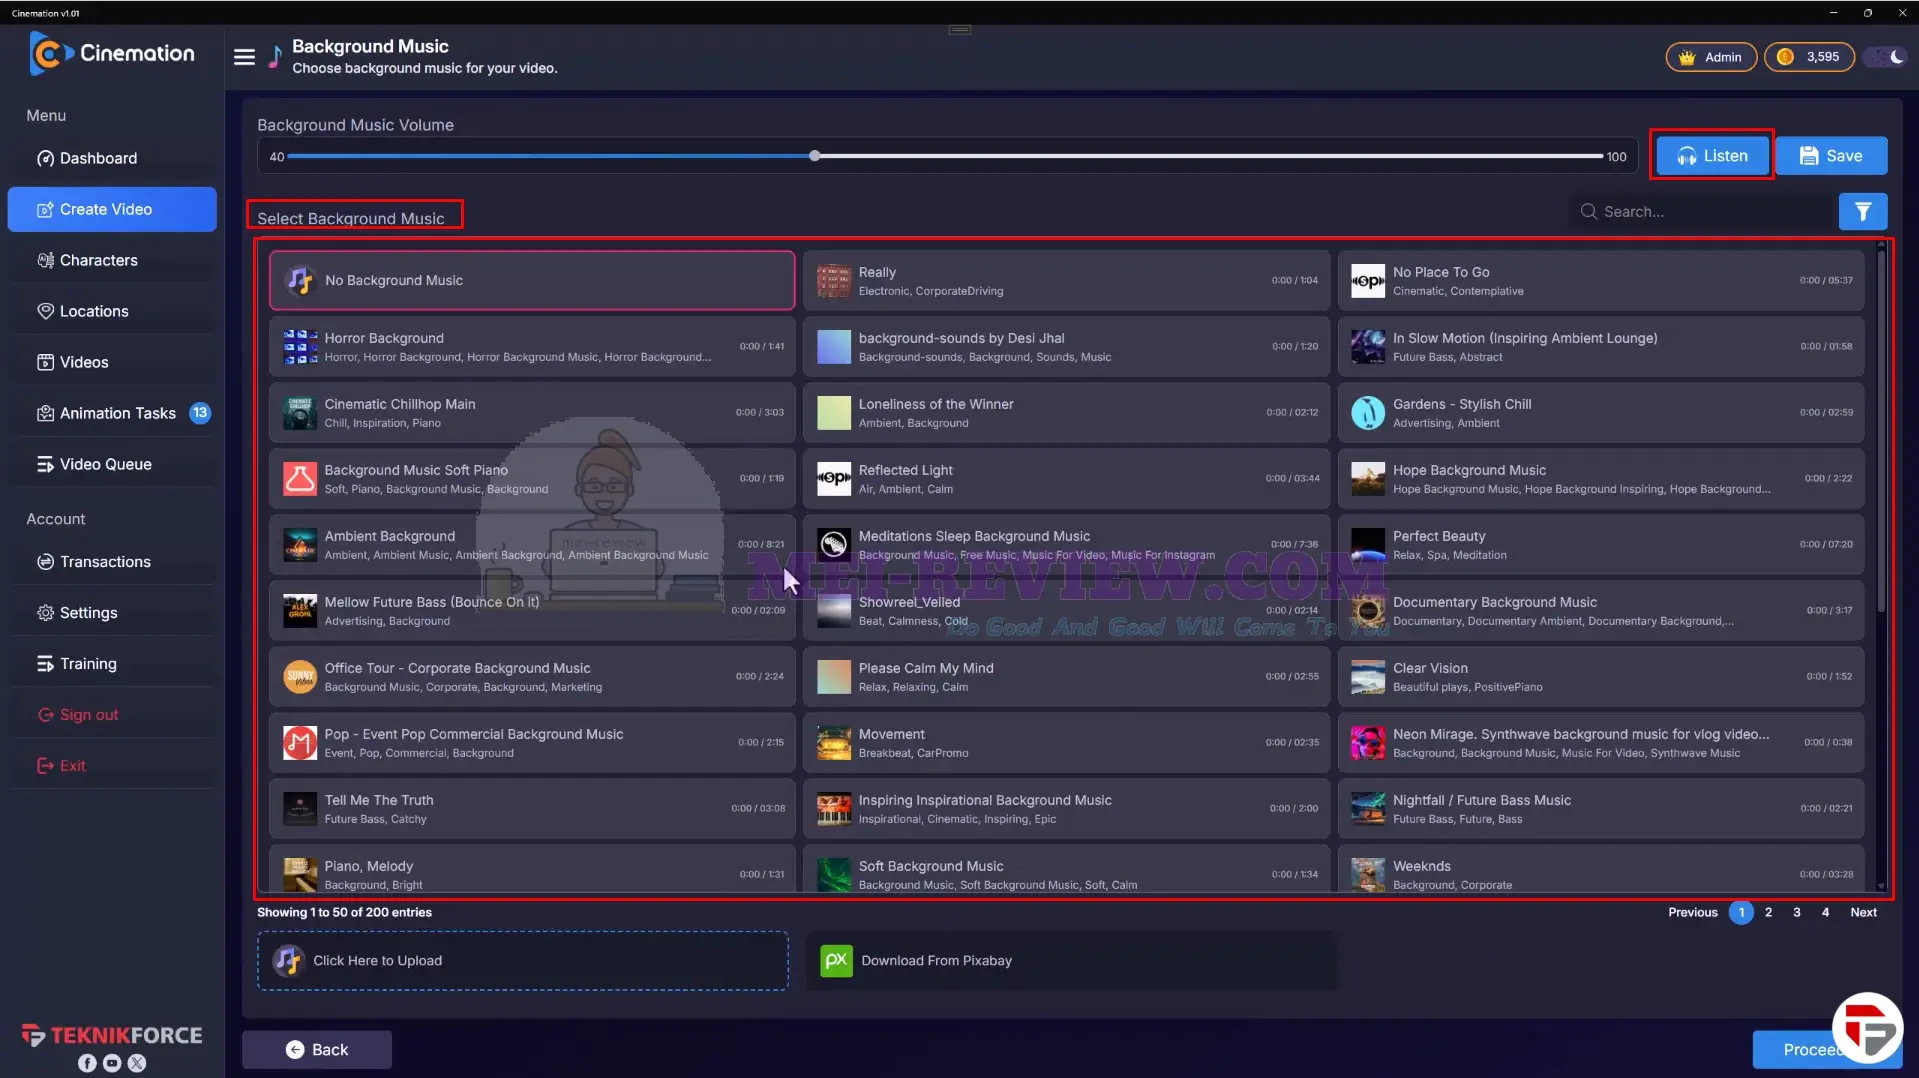Open the Admin crown badge
Screen dimensions: 1919x1078
pos(1711,57)
